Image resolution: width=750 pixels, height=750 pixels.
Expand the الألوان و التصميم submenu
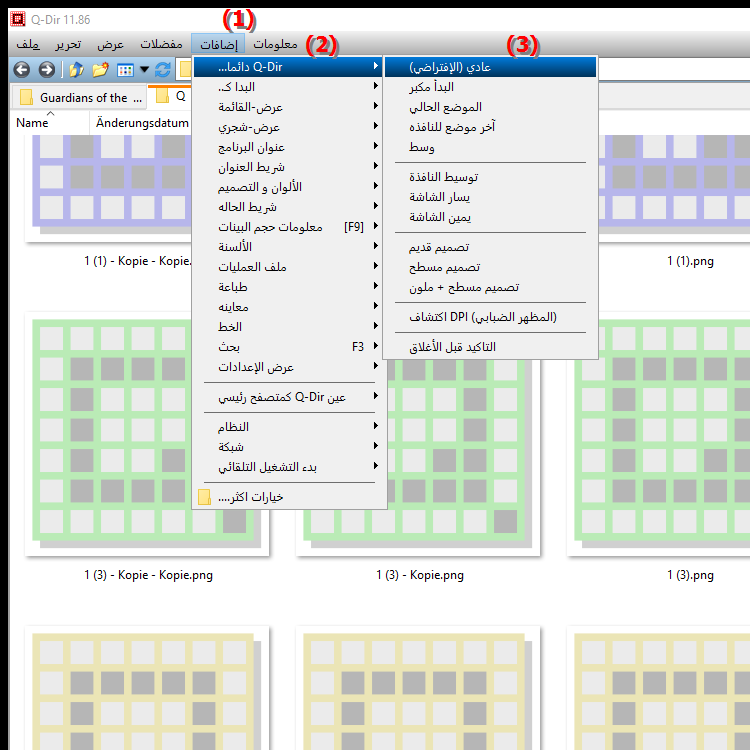pyautogui.click(x=288, y=187)
